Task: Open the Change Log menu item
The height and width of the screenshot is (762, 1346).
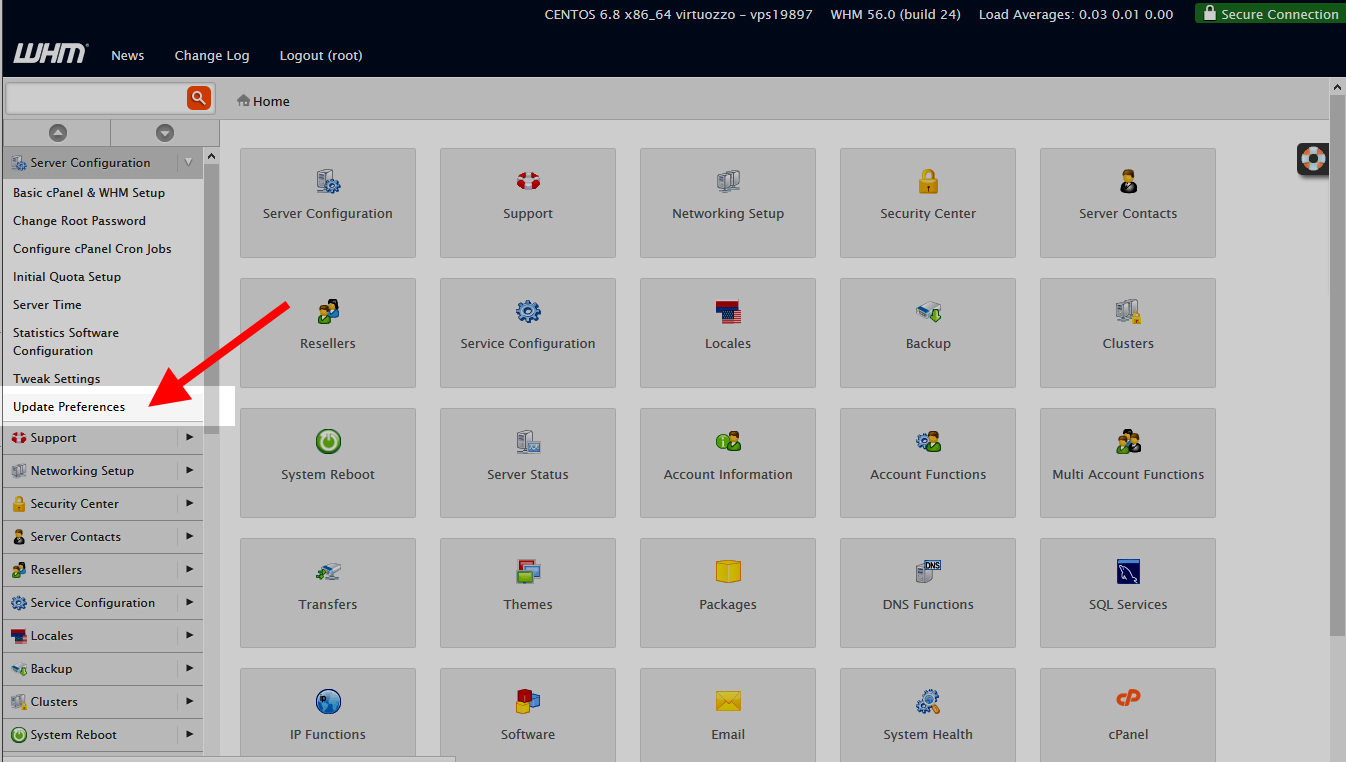Action: 212,56
